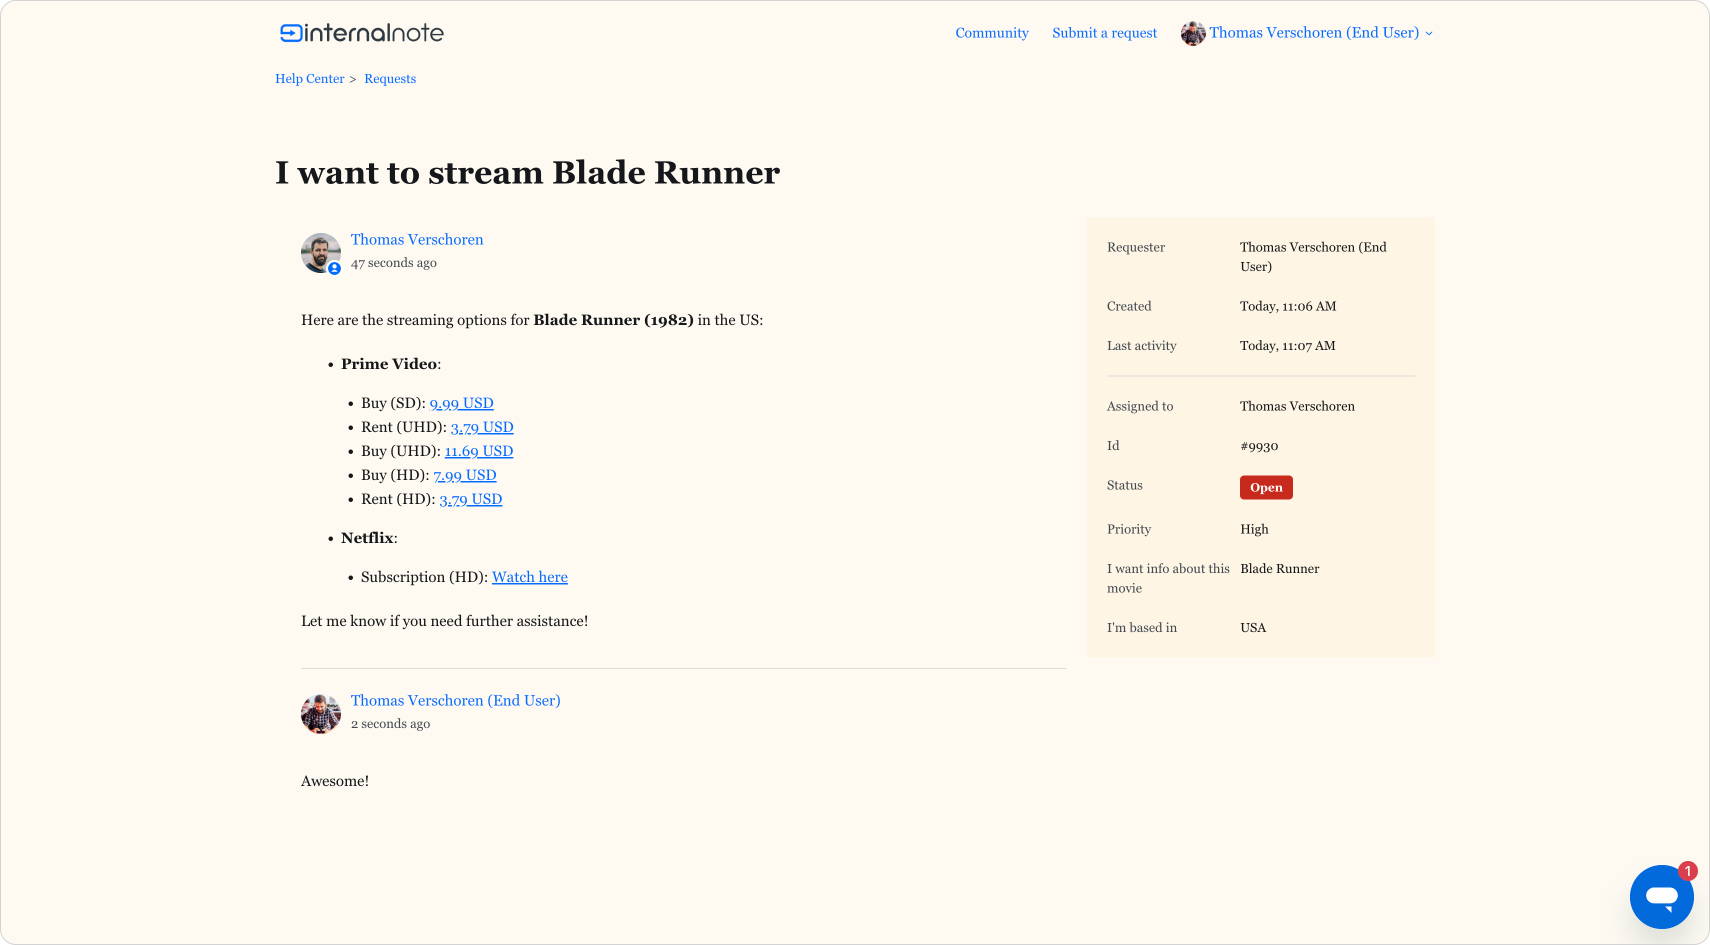
Task: Navigate to Help Center breadcrumb
Action: click(310, 79)
